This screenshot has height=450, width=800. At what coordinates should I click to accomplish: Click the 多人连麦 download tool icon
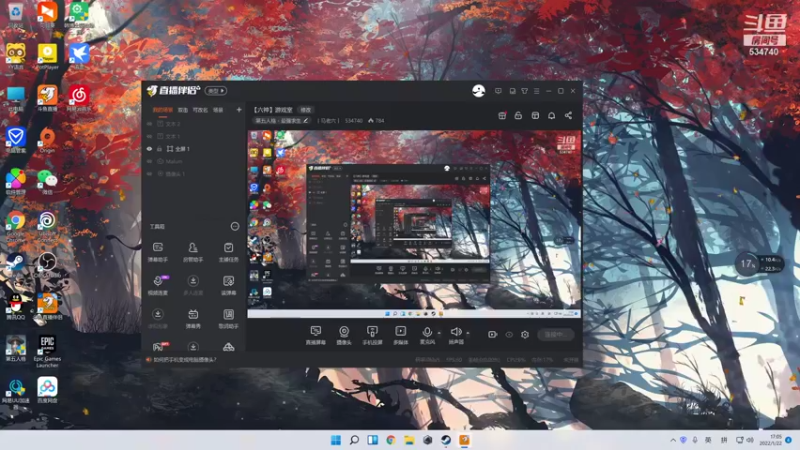pyautogui.click(x=193, y=281)
